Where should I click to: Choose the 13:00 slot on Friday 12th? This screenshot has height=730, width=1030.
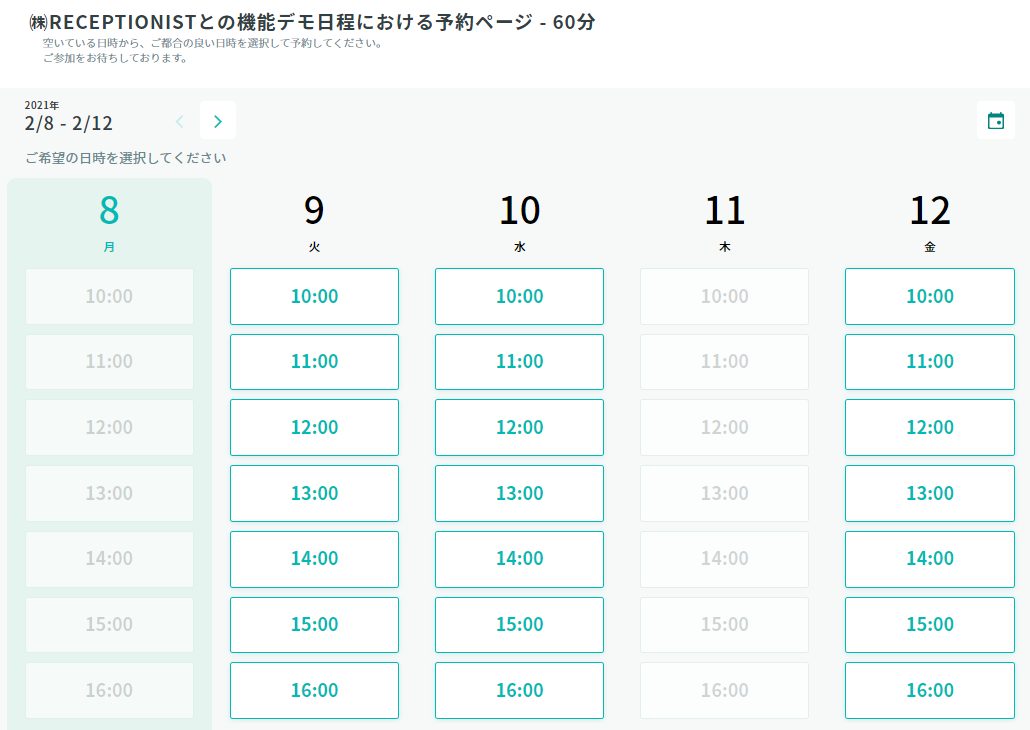(929, 493)
